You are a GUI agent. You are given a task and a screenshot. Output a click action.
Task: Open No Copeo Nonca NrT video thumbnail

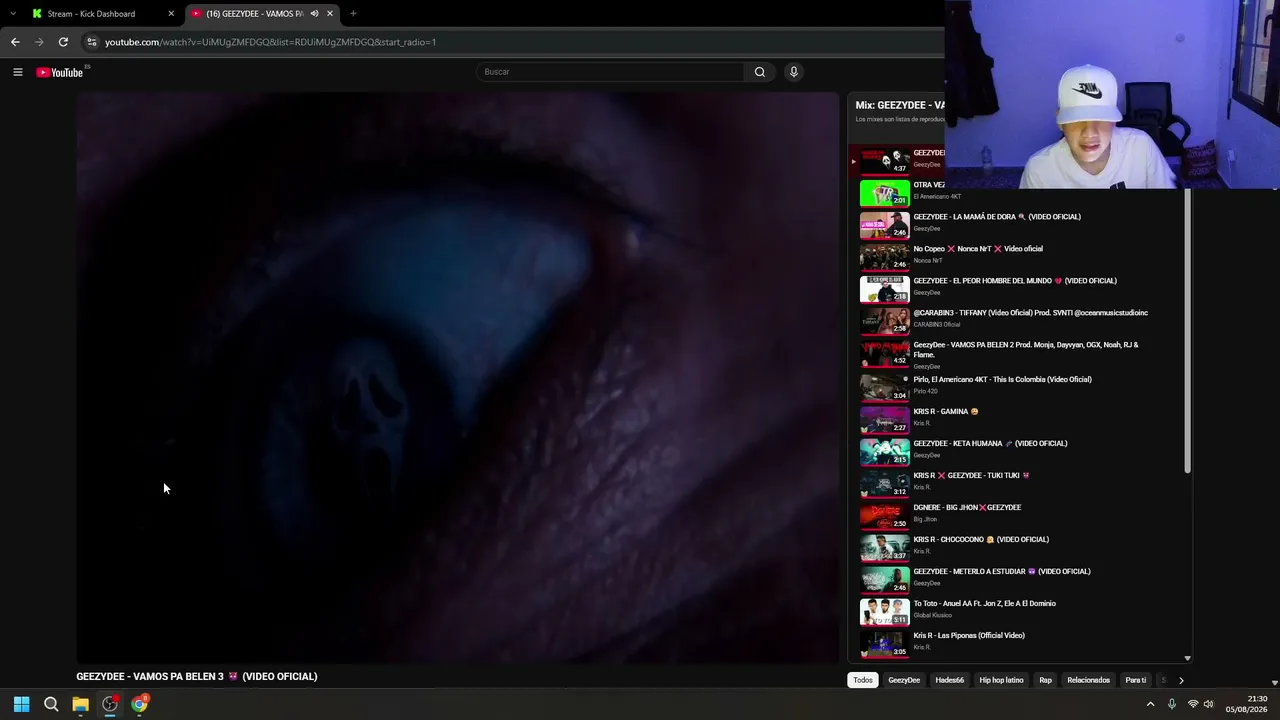point(885,257)
